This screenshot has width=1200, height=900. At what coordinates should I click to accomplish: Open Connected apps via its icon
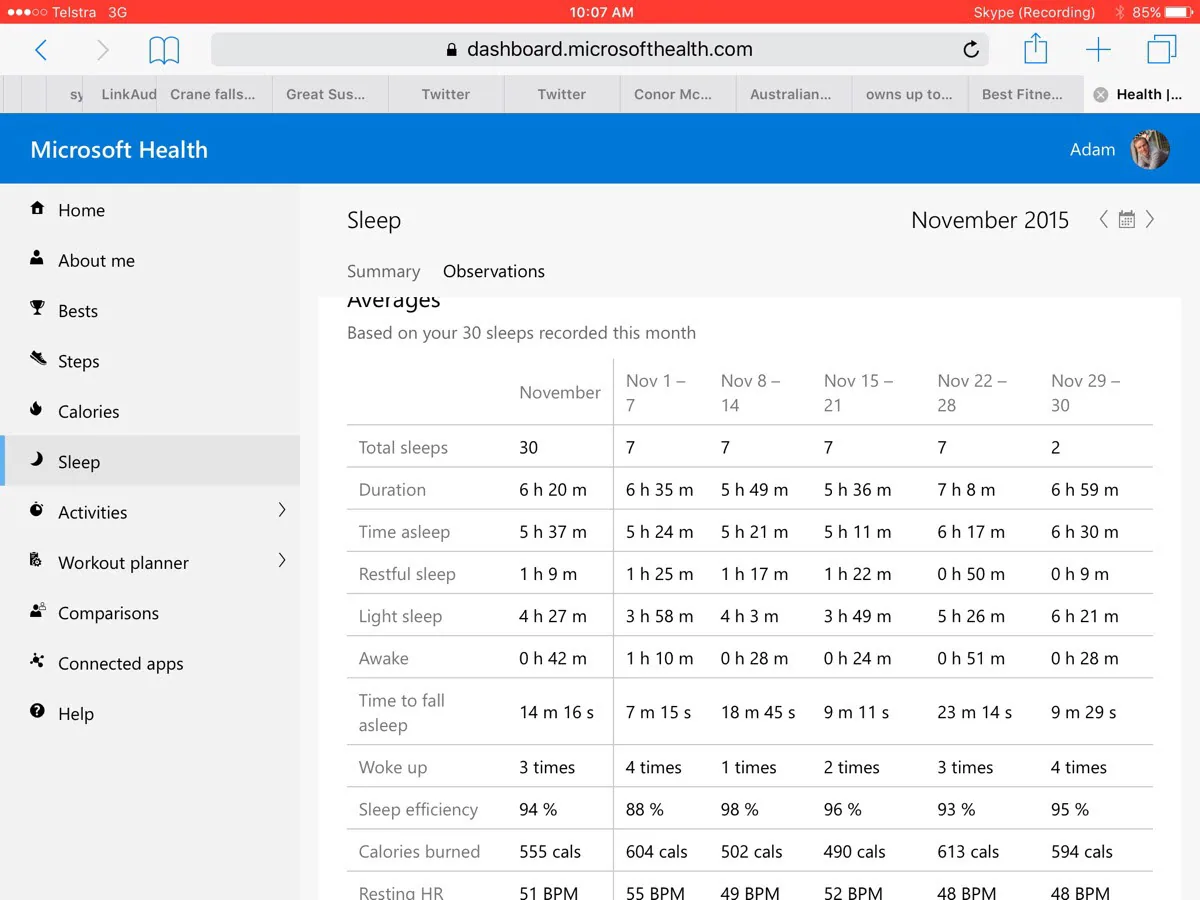(x=38, y=661)
